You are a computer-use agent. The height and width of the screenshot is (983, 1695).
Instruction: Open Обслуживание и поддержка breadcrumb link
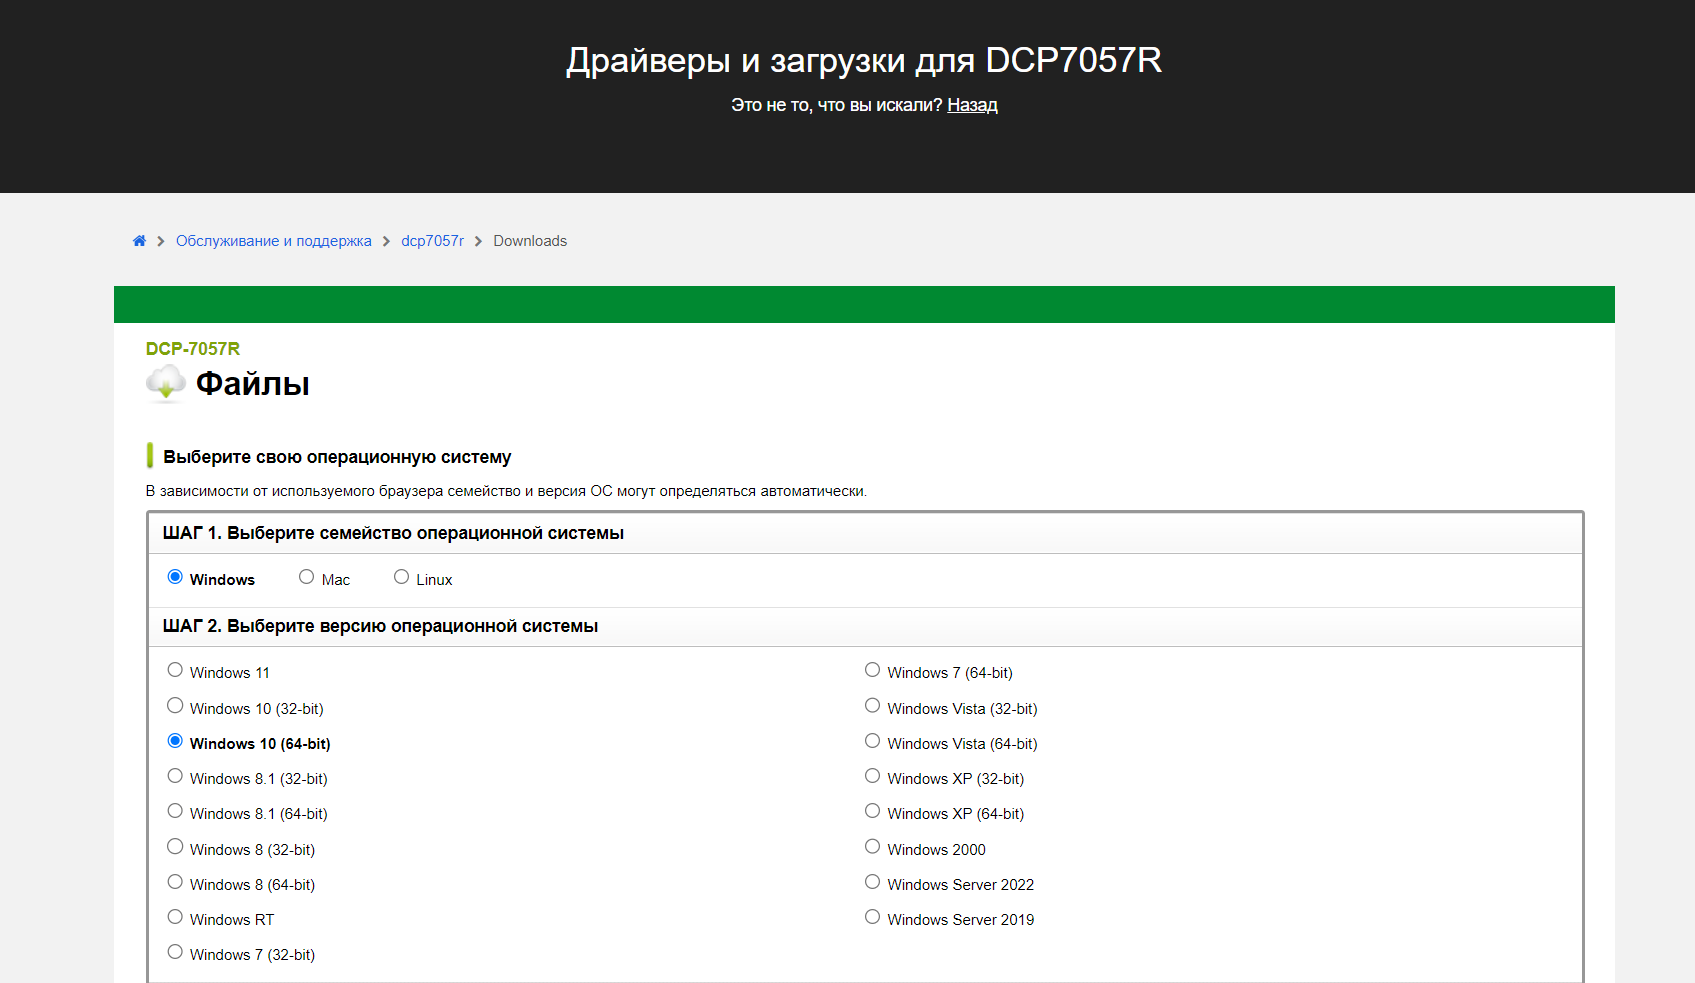tap(273, 241)
